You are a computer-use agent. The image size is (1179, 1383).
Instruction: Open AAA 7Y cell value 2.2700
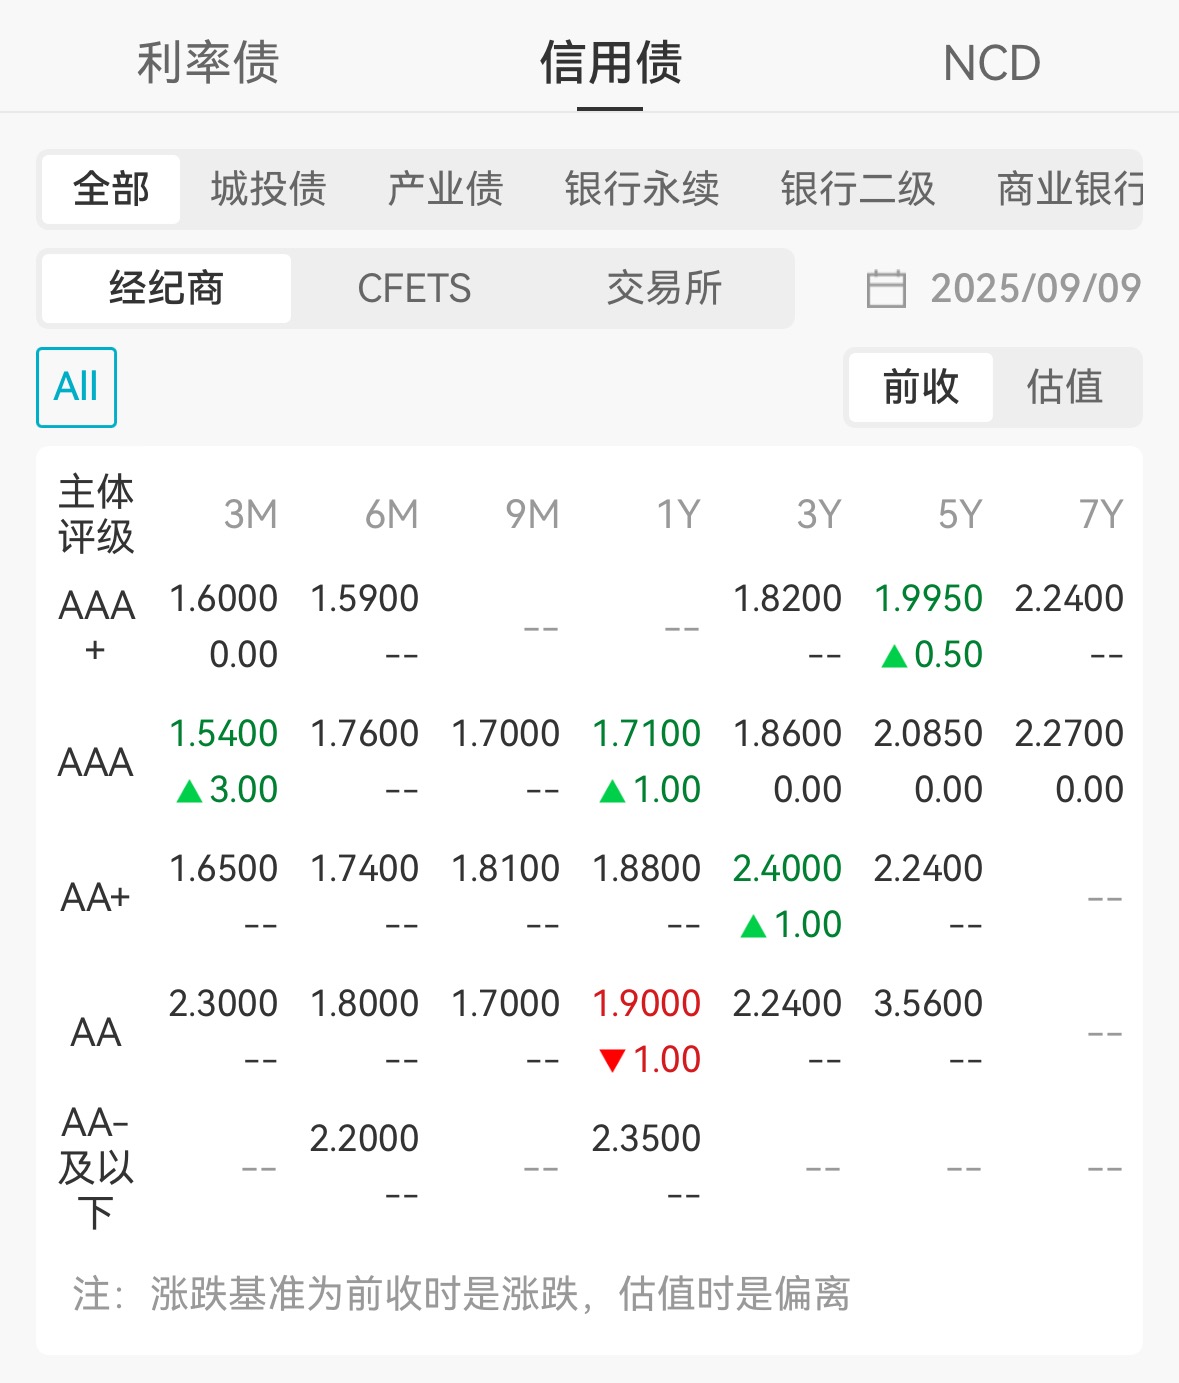point(1070,734)
